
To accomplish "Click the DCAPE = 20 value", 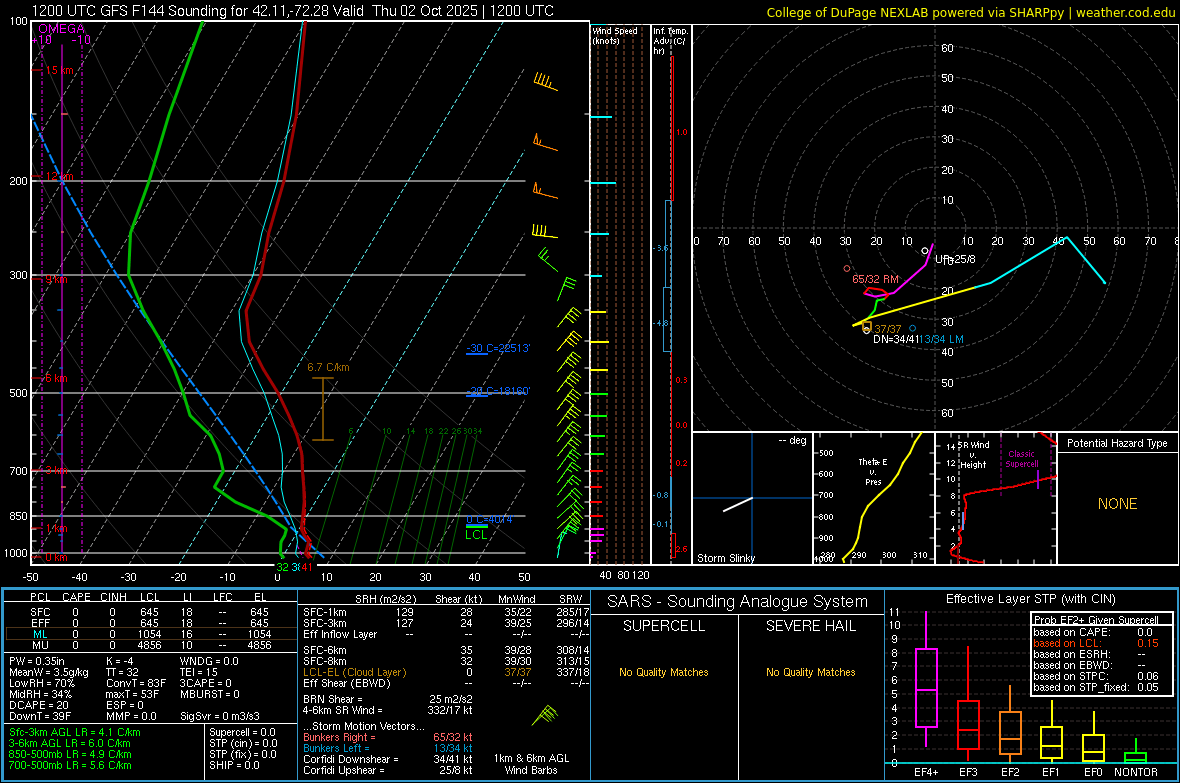I will (39, 705).
